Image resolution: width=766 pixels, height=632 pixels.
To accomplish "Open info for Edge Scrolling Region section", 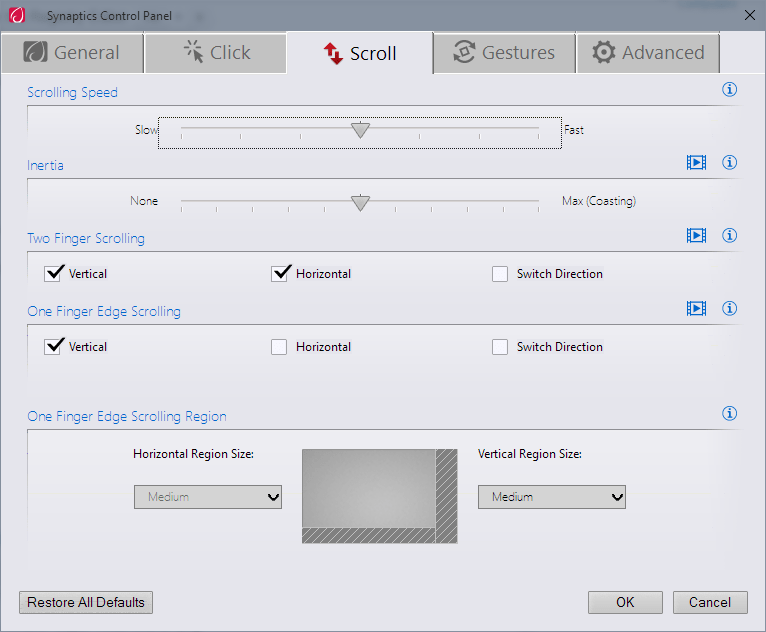I will [x=729, y=413].
